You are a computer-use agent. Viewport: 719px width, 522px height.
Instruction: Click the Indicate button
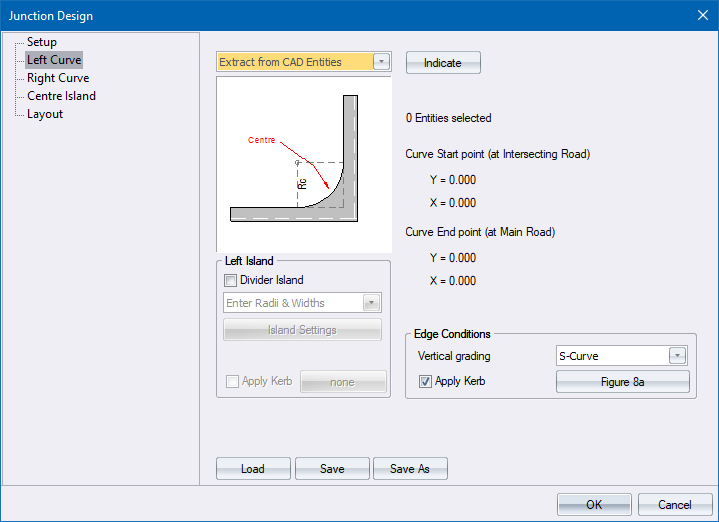point(443,63)
